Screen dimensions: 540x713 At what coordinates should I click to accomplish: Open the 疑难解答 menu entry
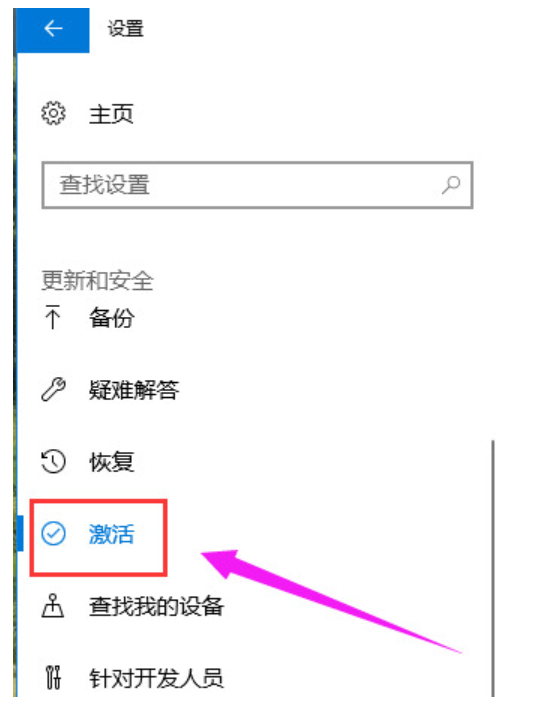tap(134, 390)
